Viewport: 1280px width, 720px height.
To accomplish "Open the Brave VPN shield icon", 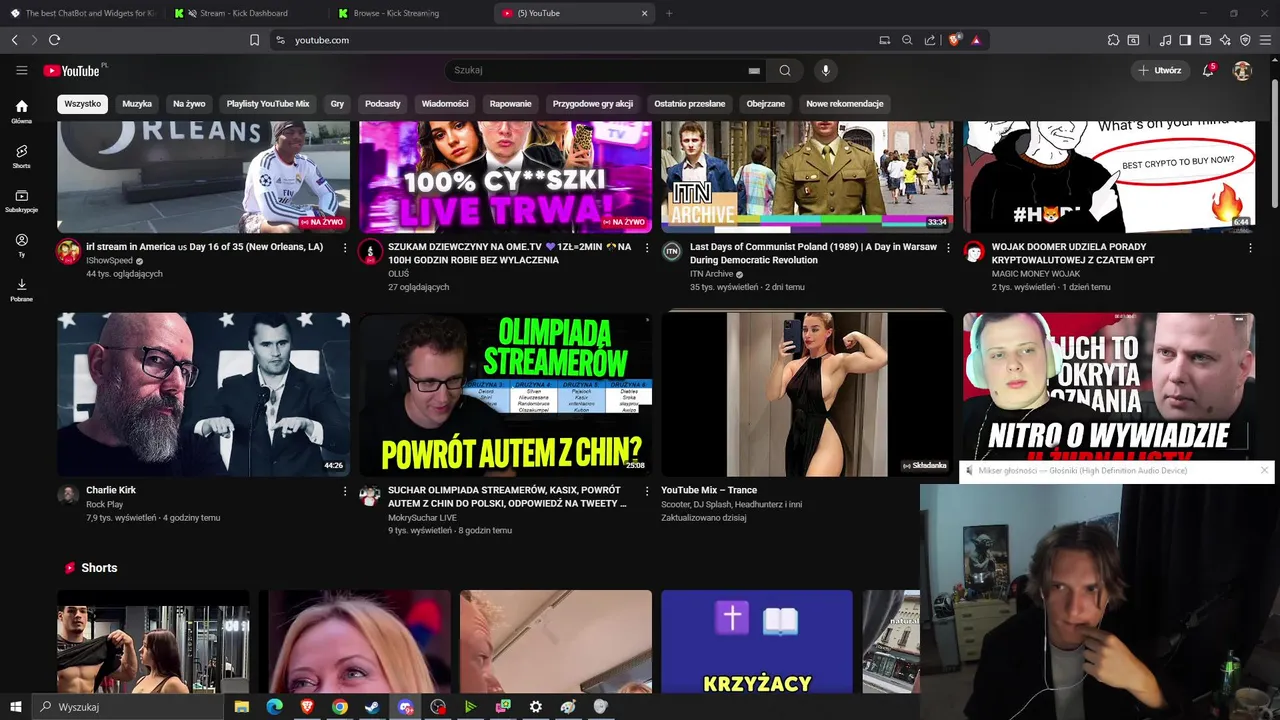I will 1245,40.
